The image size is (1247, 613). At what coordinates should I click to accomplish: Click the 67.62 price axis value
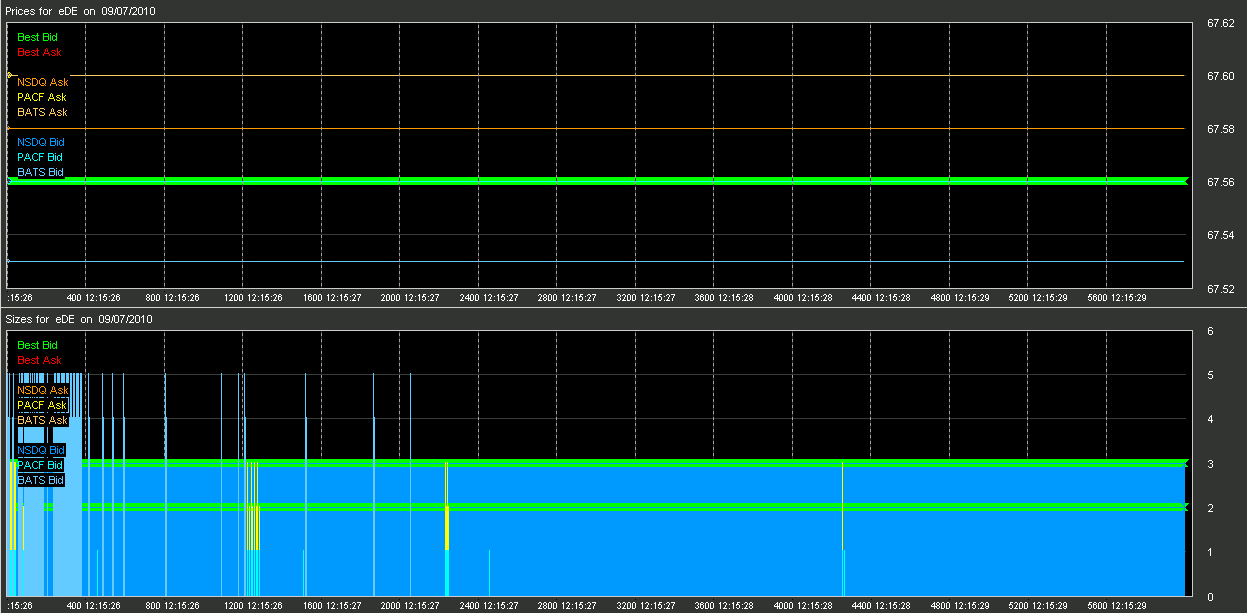(1221, 22)
